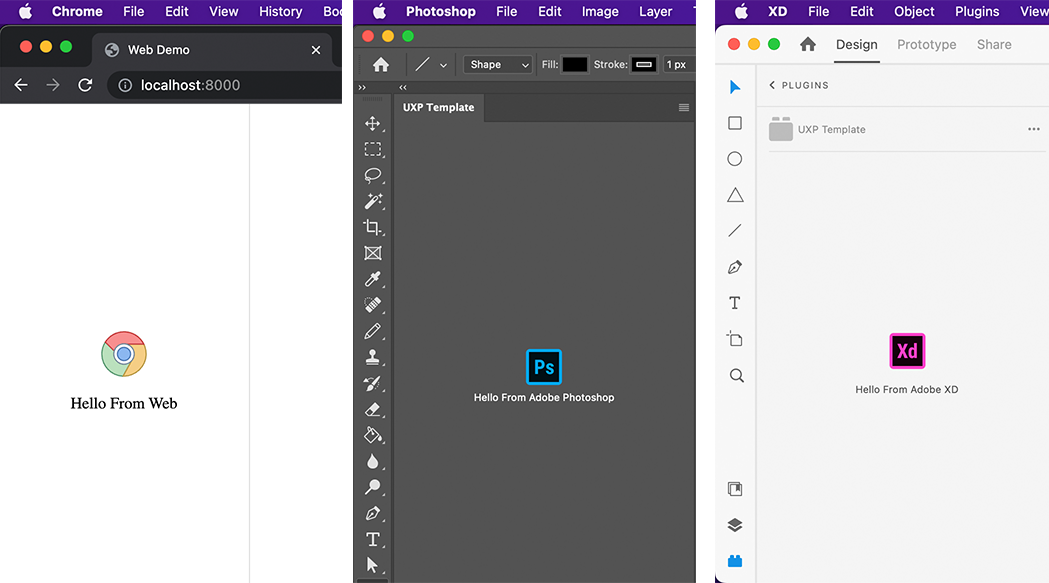Screen dimensions: 1049x583
Task: Open the Shape mode dropdown in Photoshop
Action: (x=498, y=64)
